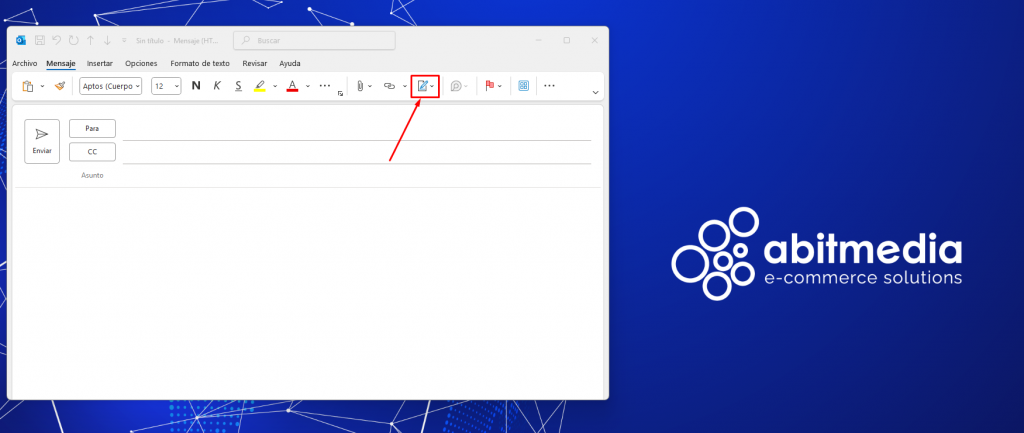Expand the ribbon display options chevron
This screenshot has height=433, width=1024.
pos(596,92)
